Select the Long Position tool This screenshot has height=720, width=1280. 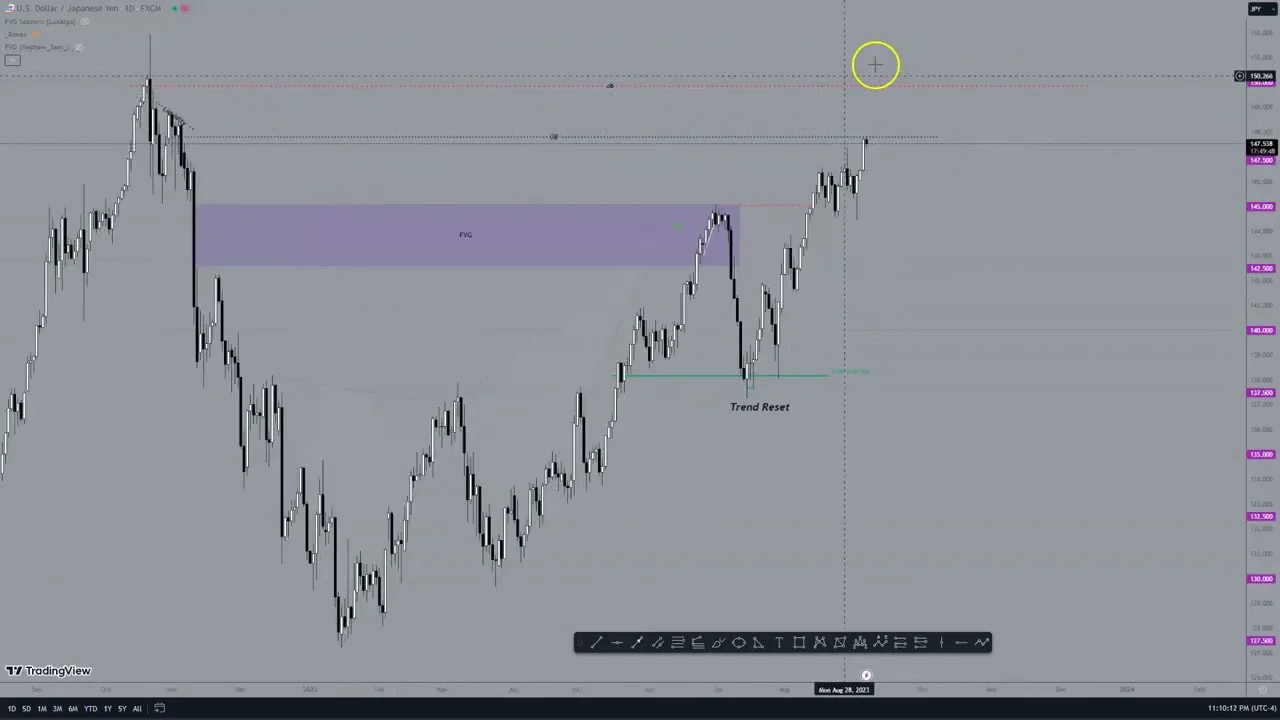point(900,643)
